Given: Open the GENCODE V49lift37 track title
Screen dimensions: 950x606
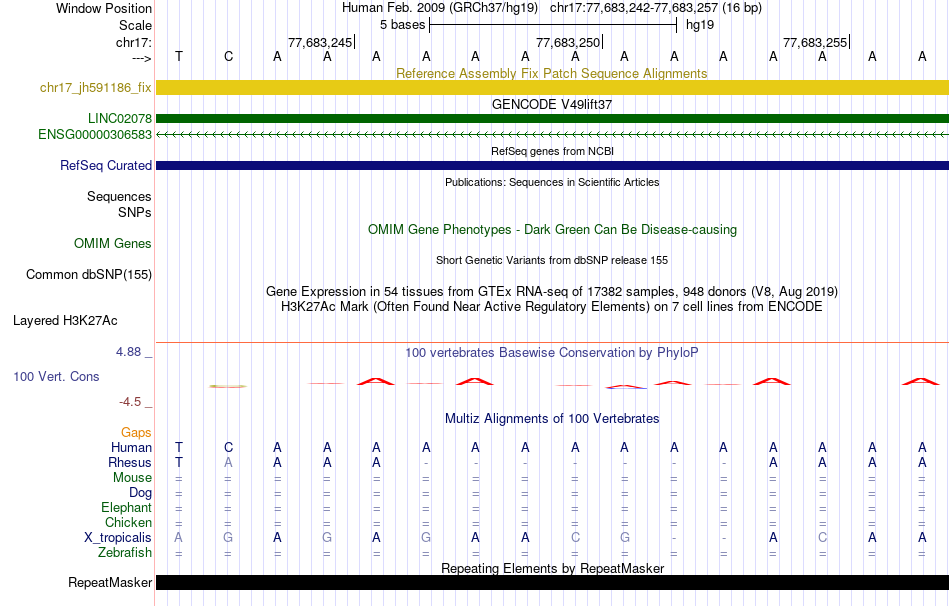Looking at the screenshot, I should tap(552, 104).
